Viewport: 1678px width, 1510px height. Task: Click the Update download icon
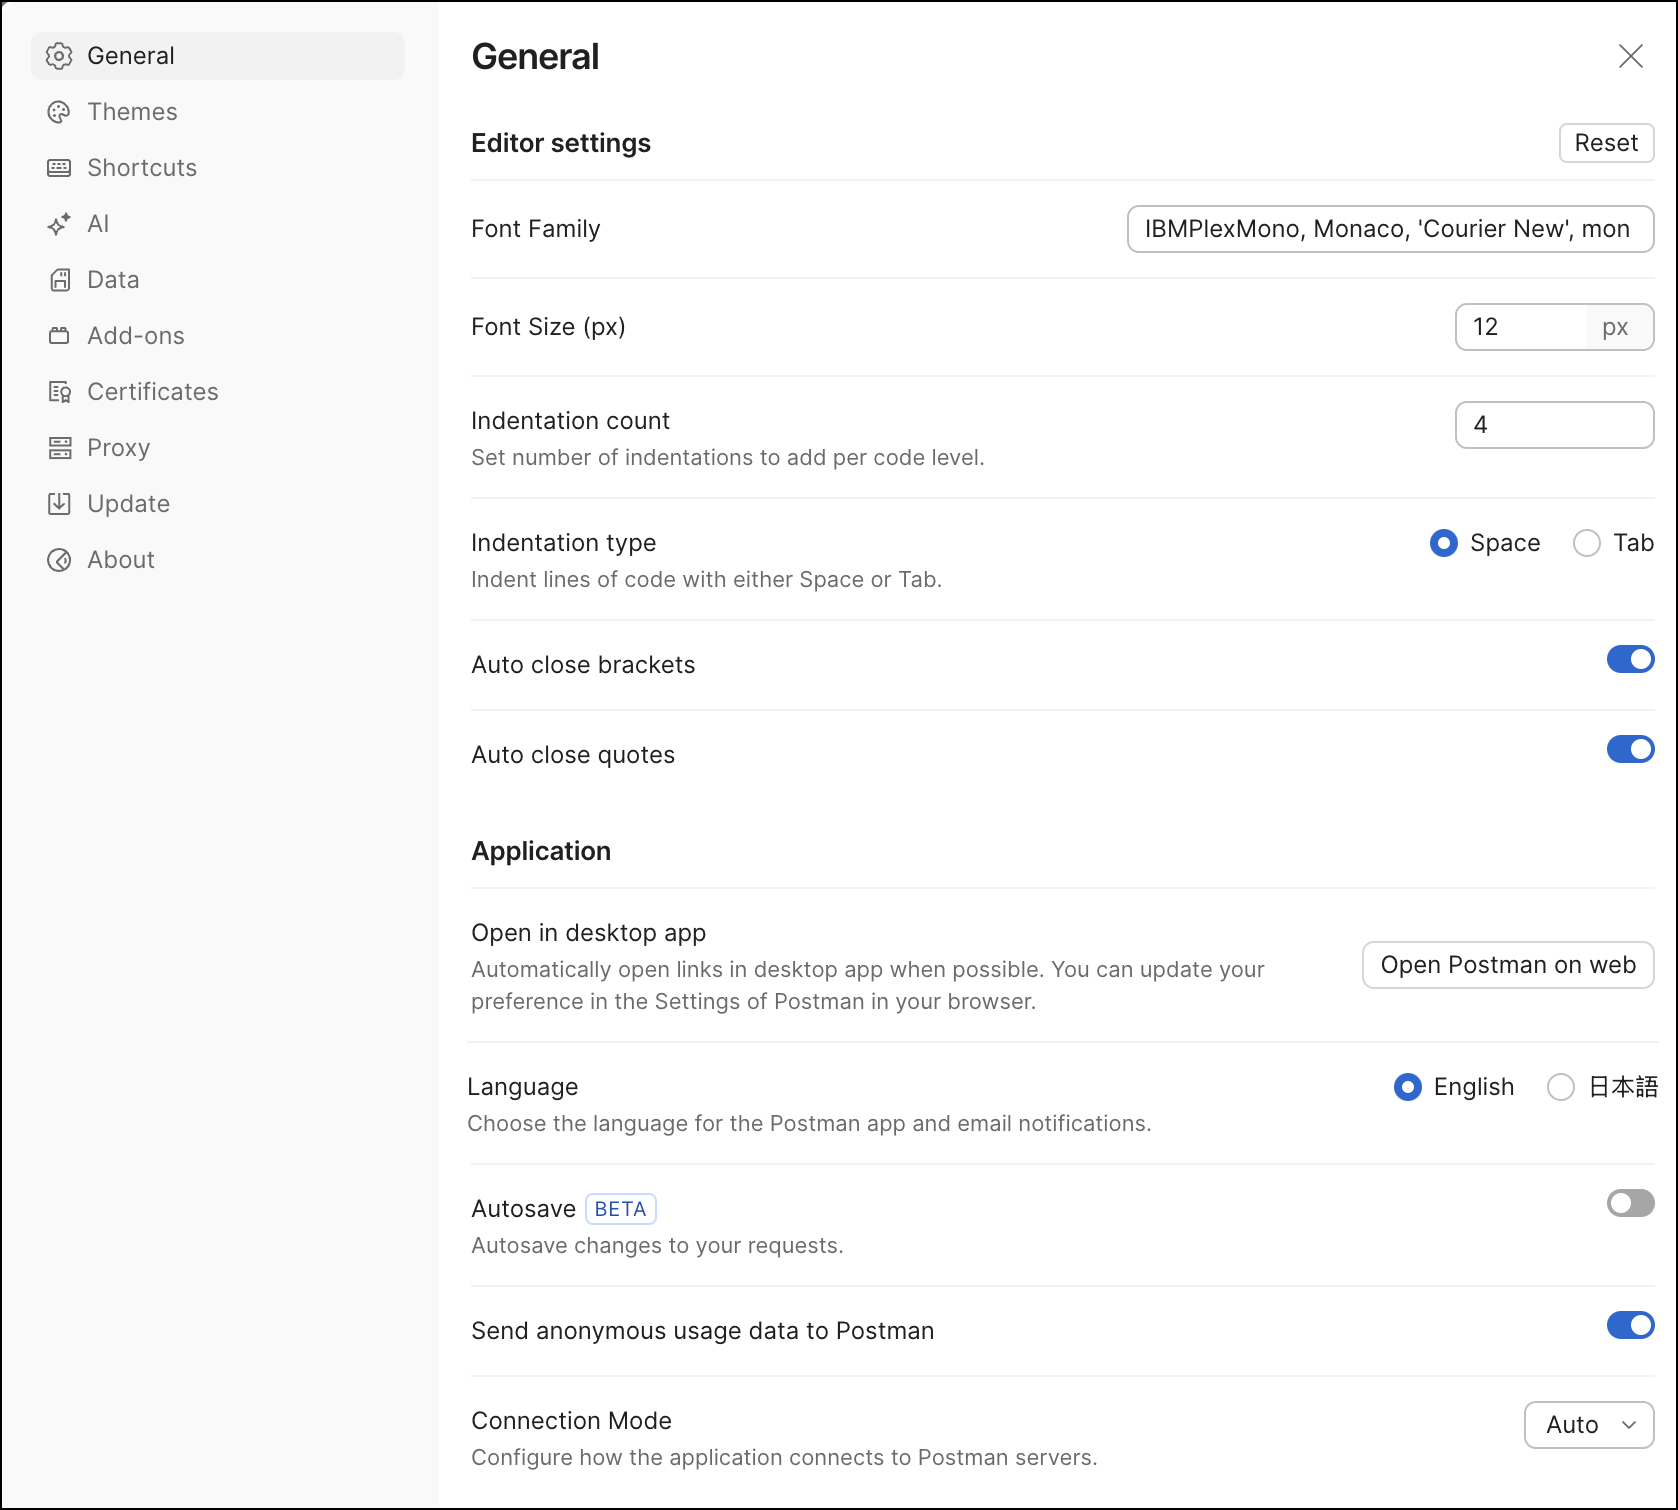tap(59, 504)
